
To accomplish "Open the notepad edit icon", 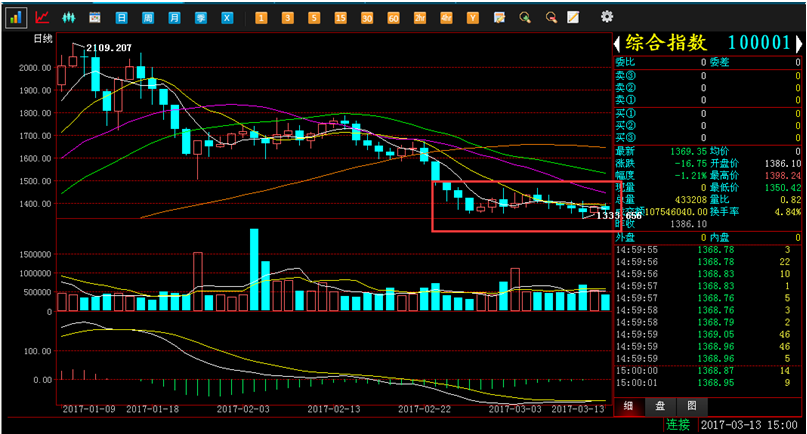I will click(499, 18).
